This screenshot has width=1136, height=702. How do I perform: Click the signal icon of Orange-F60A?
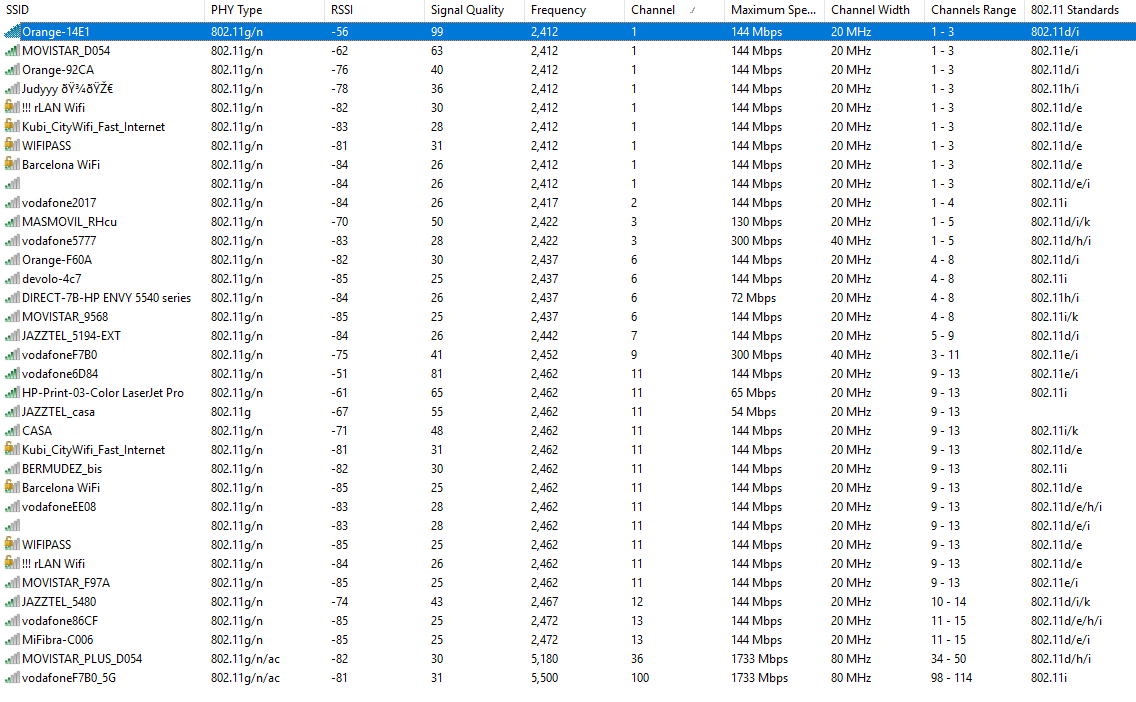pos(12,259)
